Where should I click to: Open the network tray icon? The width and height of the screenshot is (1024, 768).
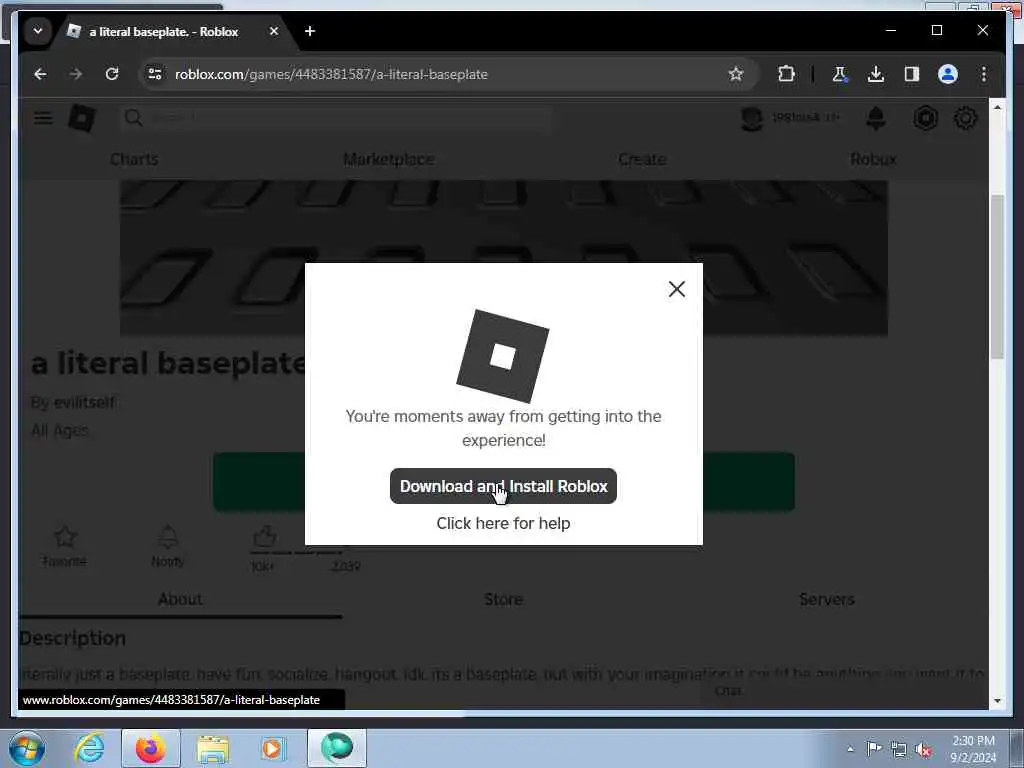click(899, 749)
